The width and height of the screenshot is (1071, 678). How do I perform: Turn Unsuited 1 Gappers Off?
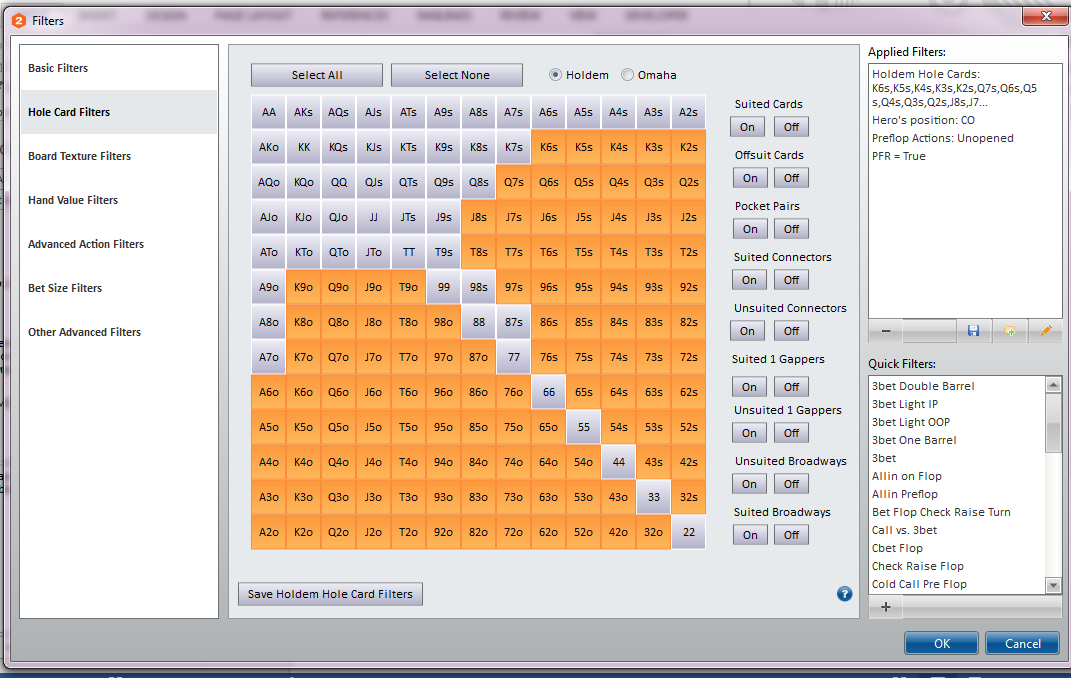pyautogui.click(x=791, y=433)
